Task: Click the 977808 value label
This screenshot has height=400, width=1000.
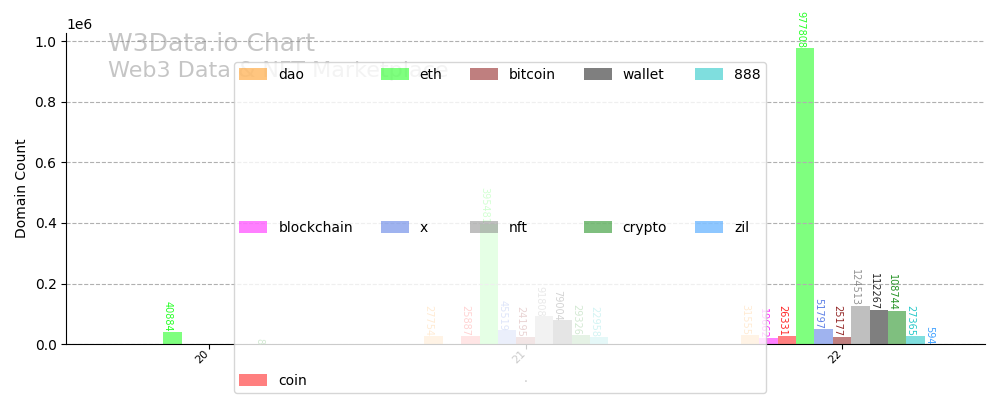Action: coord(801,29)
